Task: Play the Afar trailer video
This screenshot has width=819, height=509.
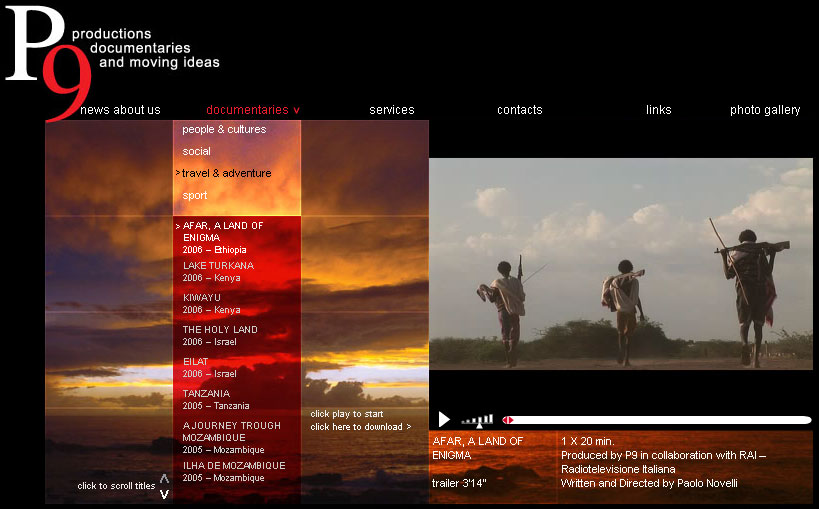Action: 444,419
